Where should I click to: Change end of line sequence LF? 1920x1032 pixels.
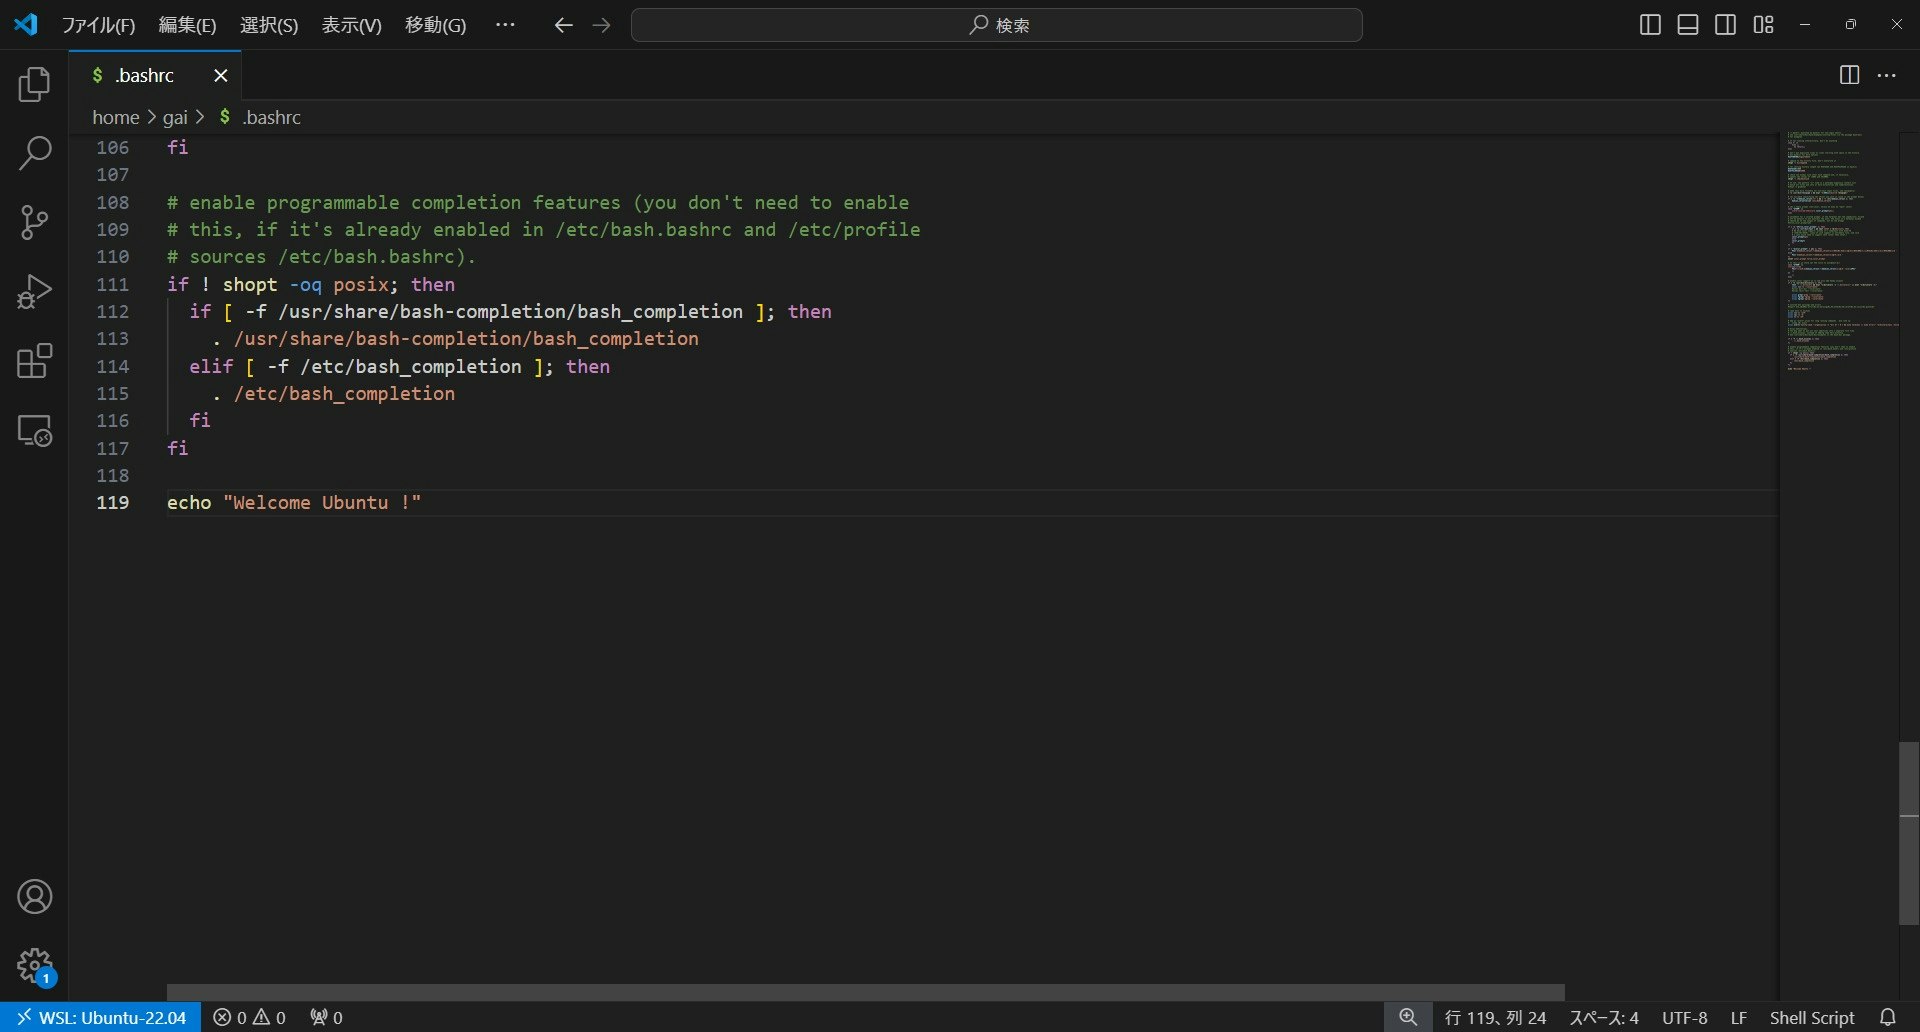coord(1739,1017)
